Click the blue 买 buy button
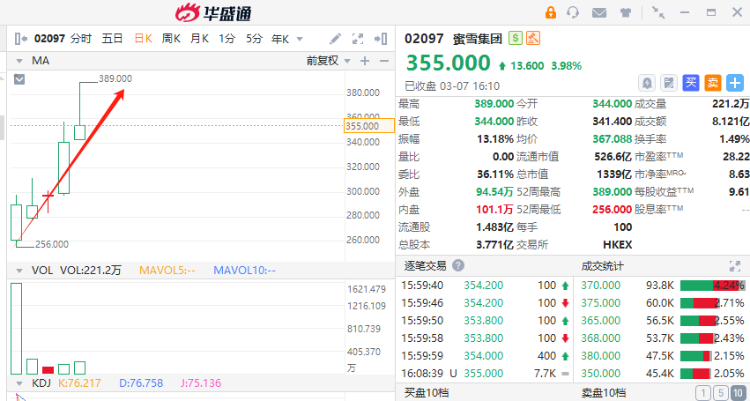 pyautogui.click(x=691, y=83)
